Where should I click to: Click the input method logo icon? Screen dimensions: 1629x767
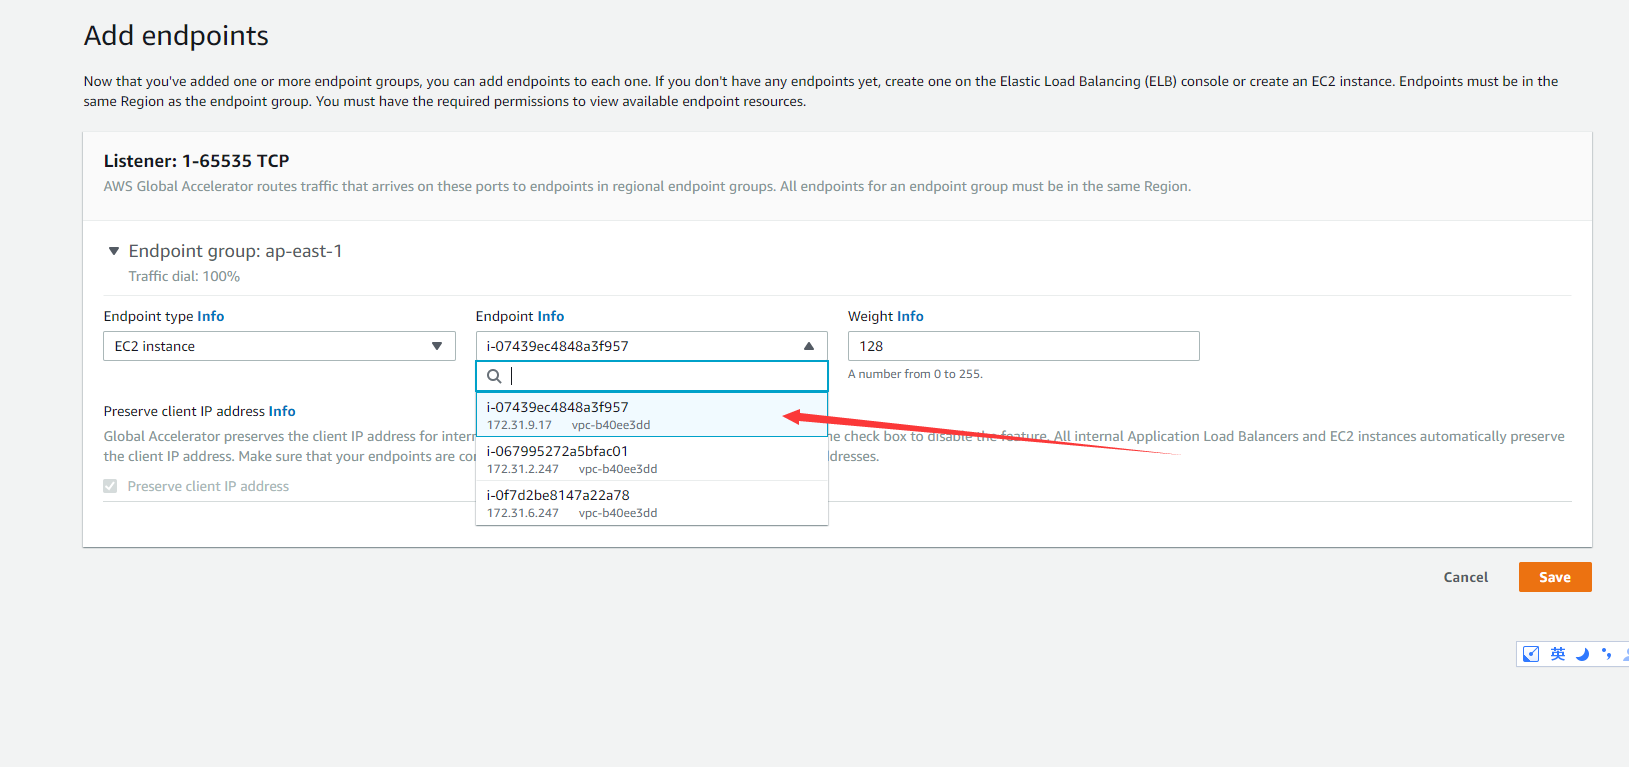point(1531,654)
